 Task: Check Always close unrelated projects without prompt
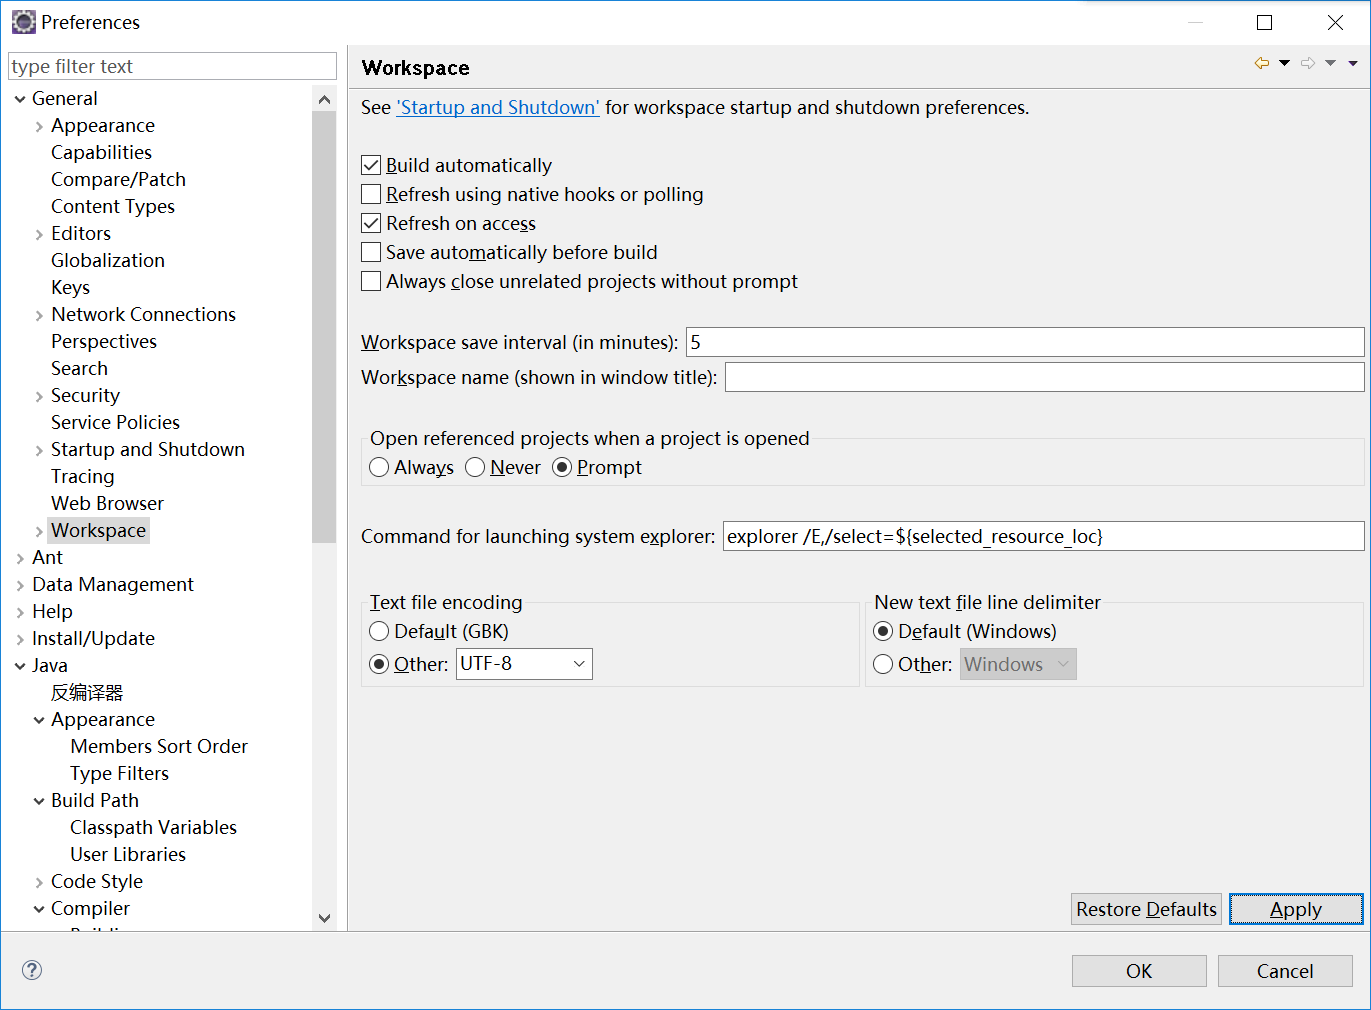(x=371, y=281)
